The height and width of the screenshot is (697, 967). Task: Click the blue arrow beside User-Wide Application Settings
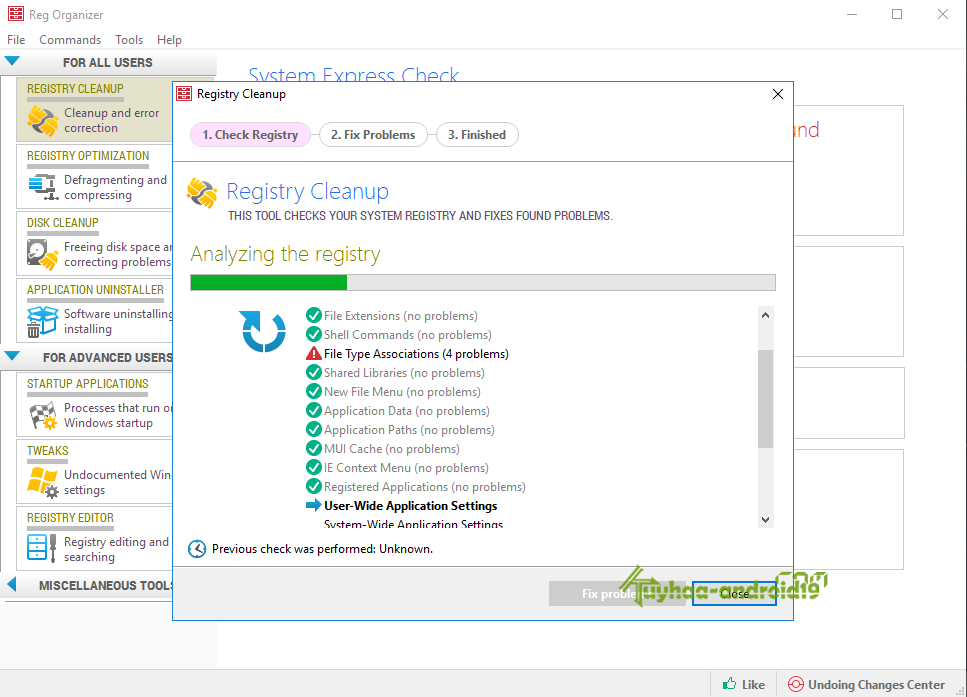(x=314, y=506)
